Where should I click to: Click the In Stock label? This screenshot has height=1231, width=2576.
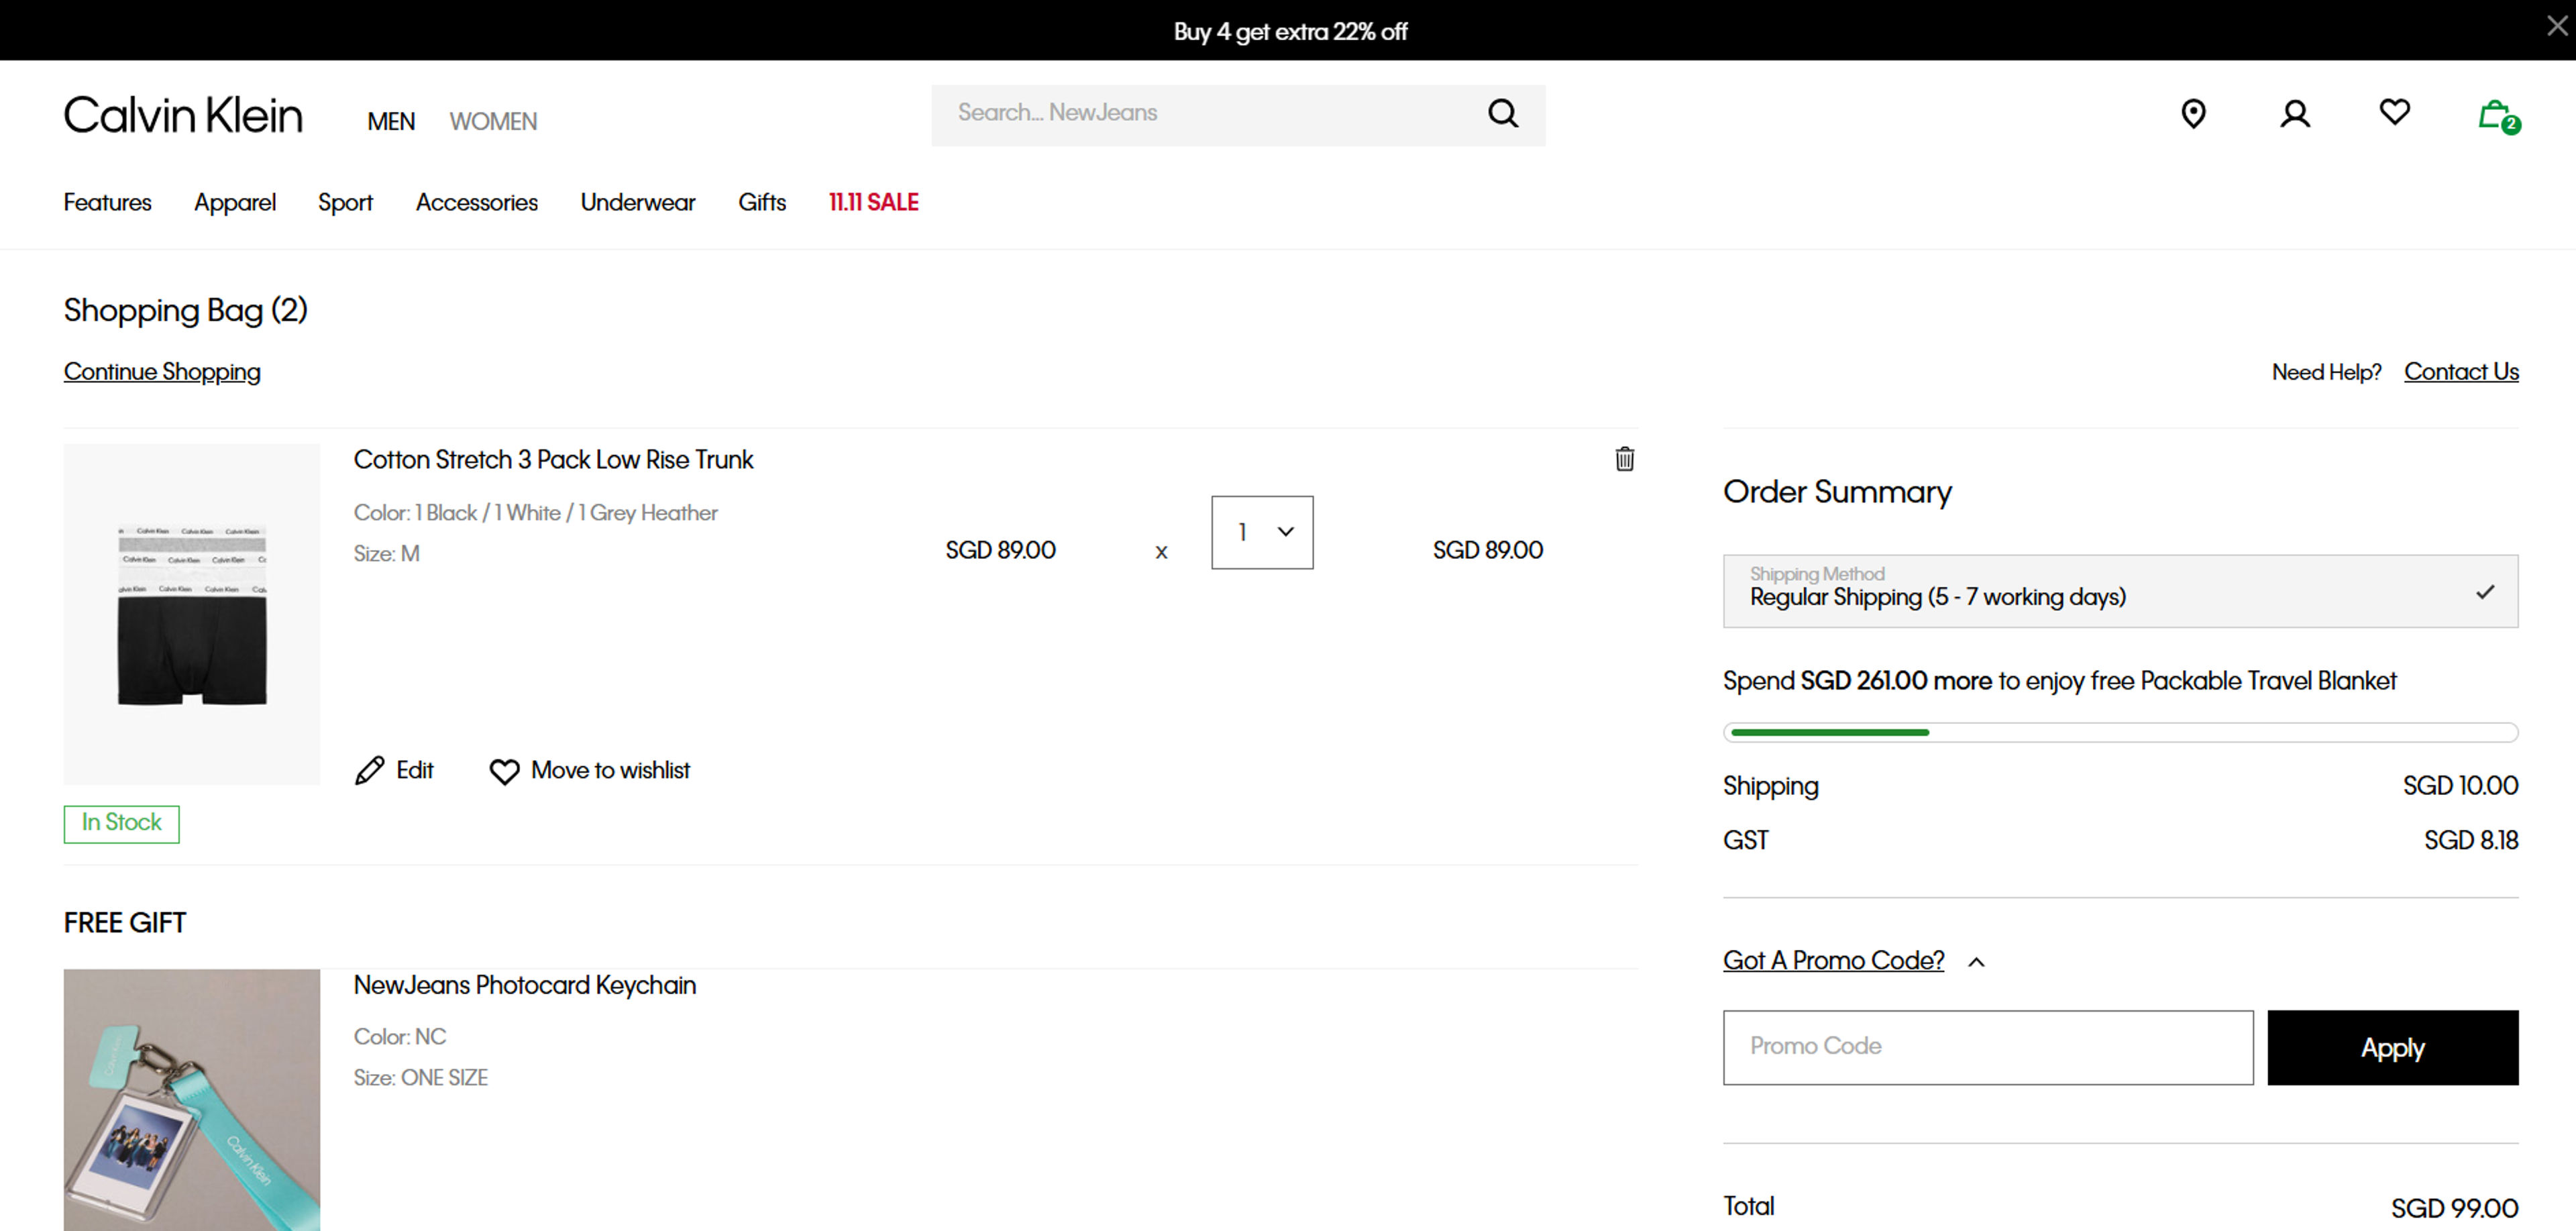point(121,823)
